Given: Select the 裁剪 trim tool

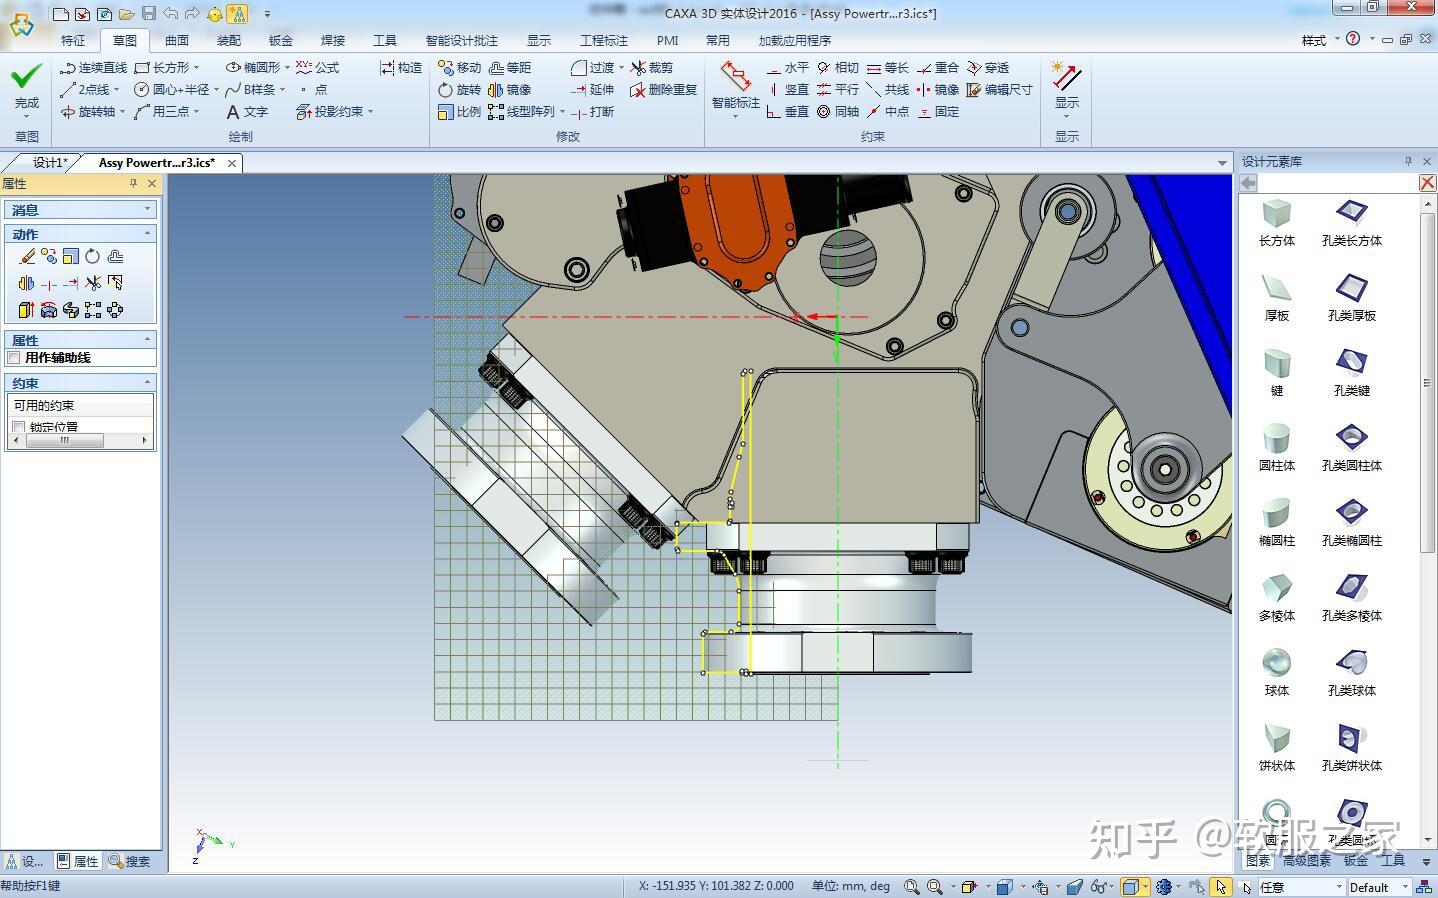Looking at the screenshot, I should click(652, 68).
